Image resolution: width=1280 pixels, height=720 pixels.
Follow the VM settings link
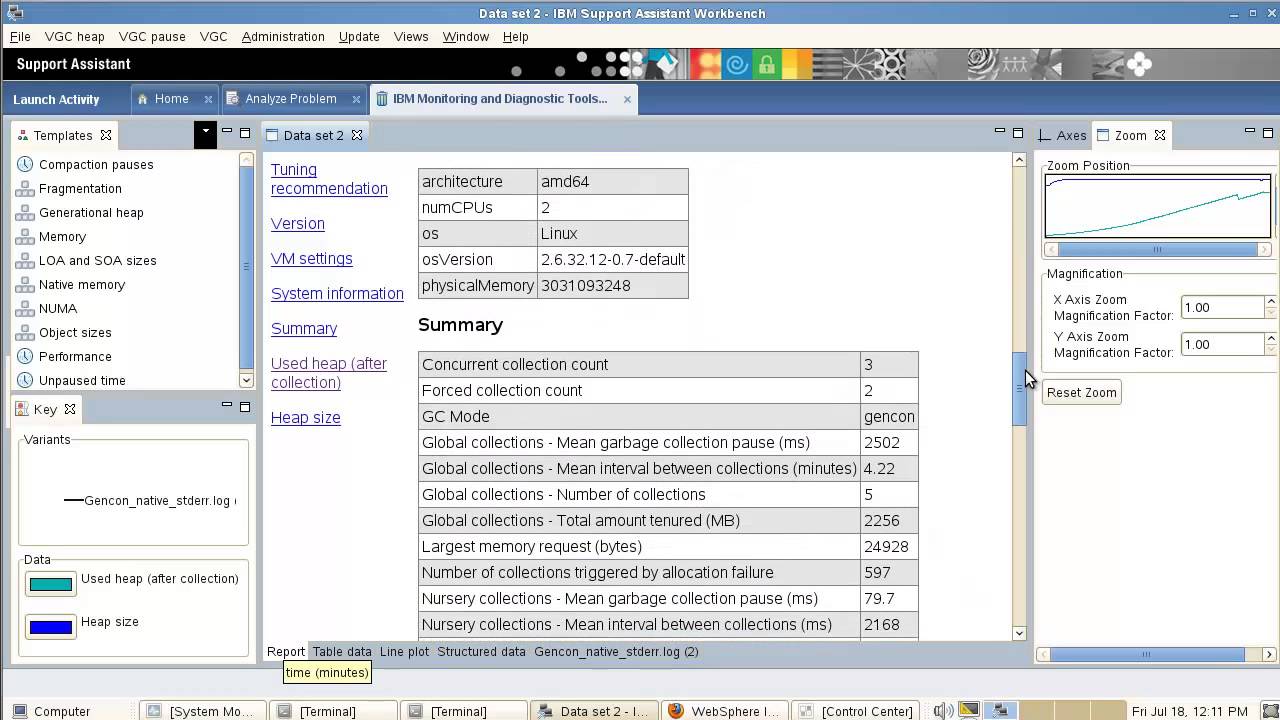[x=312, y=258]
